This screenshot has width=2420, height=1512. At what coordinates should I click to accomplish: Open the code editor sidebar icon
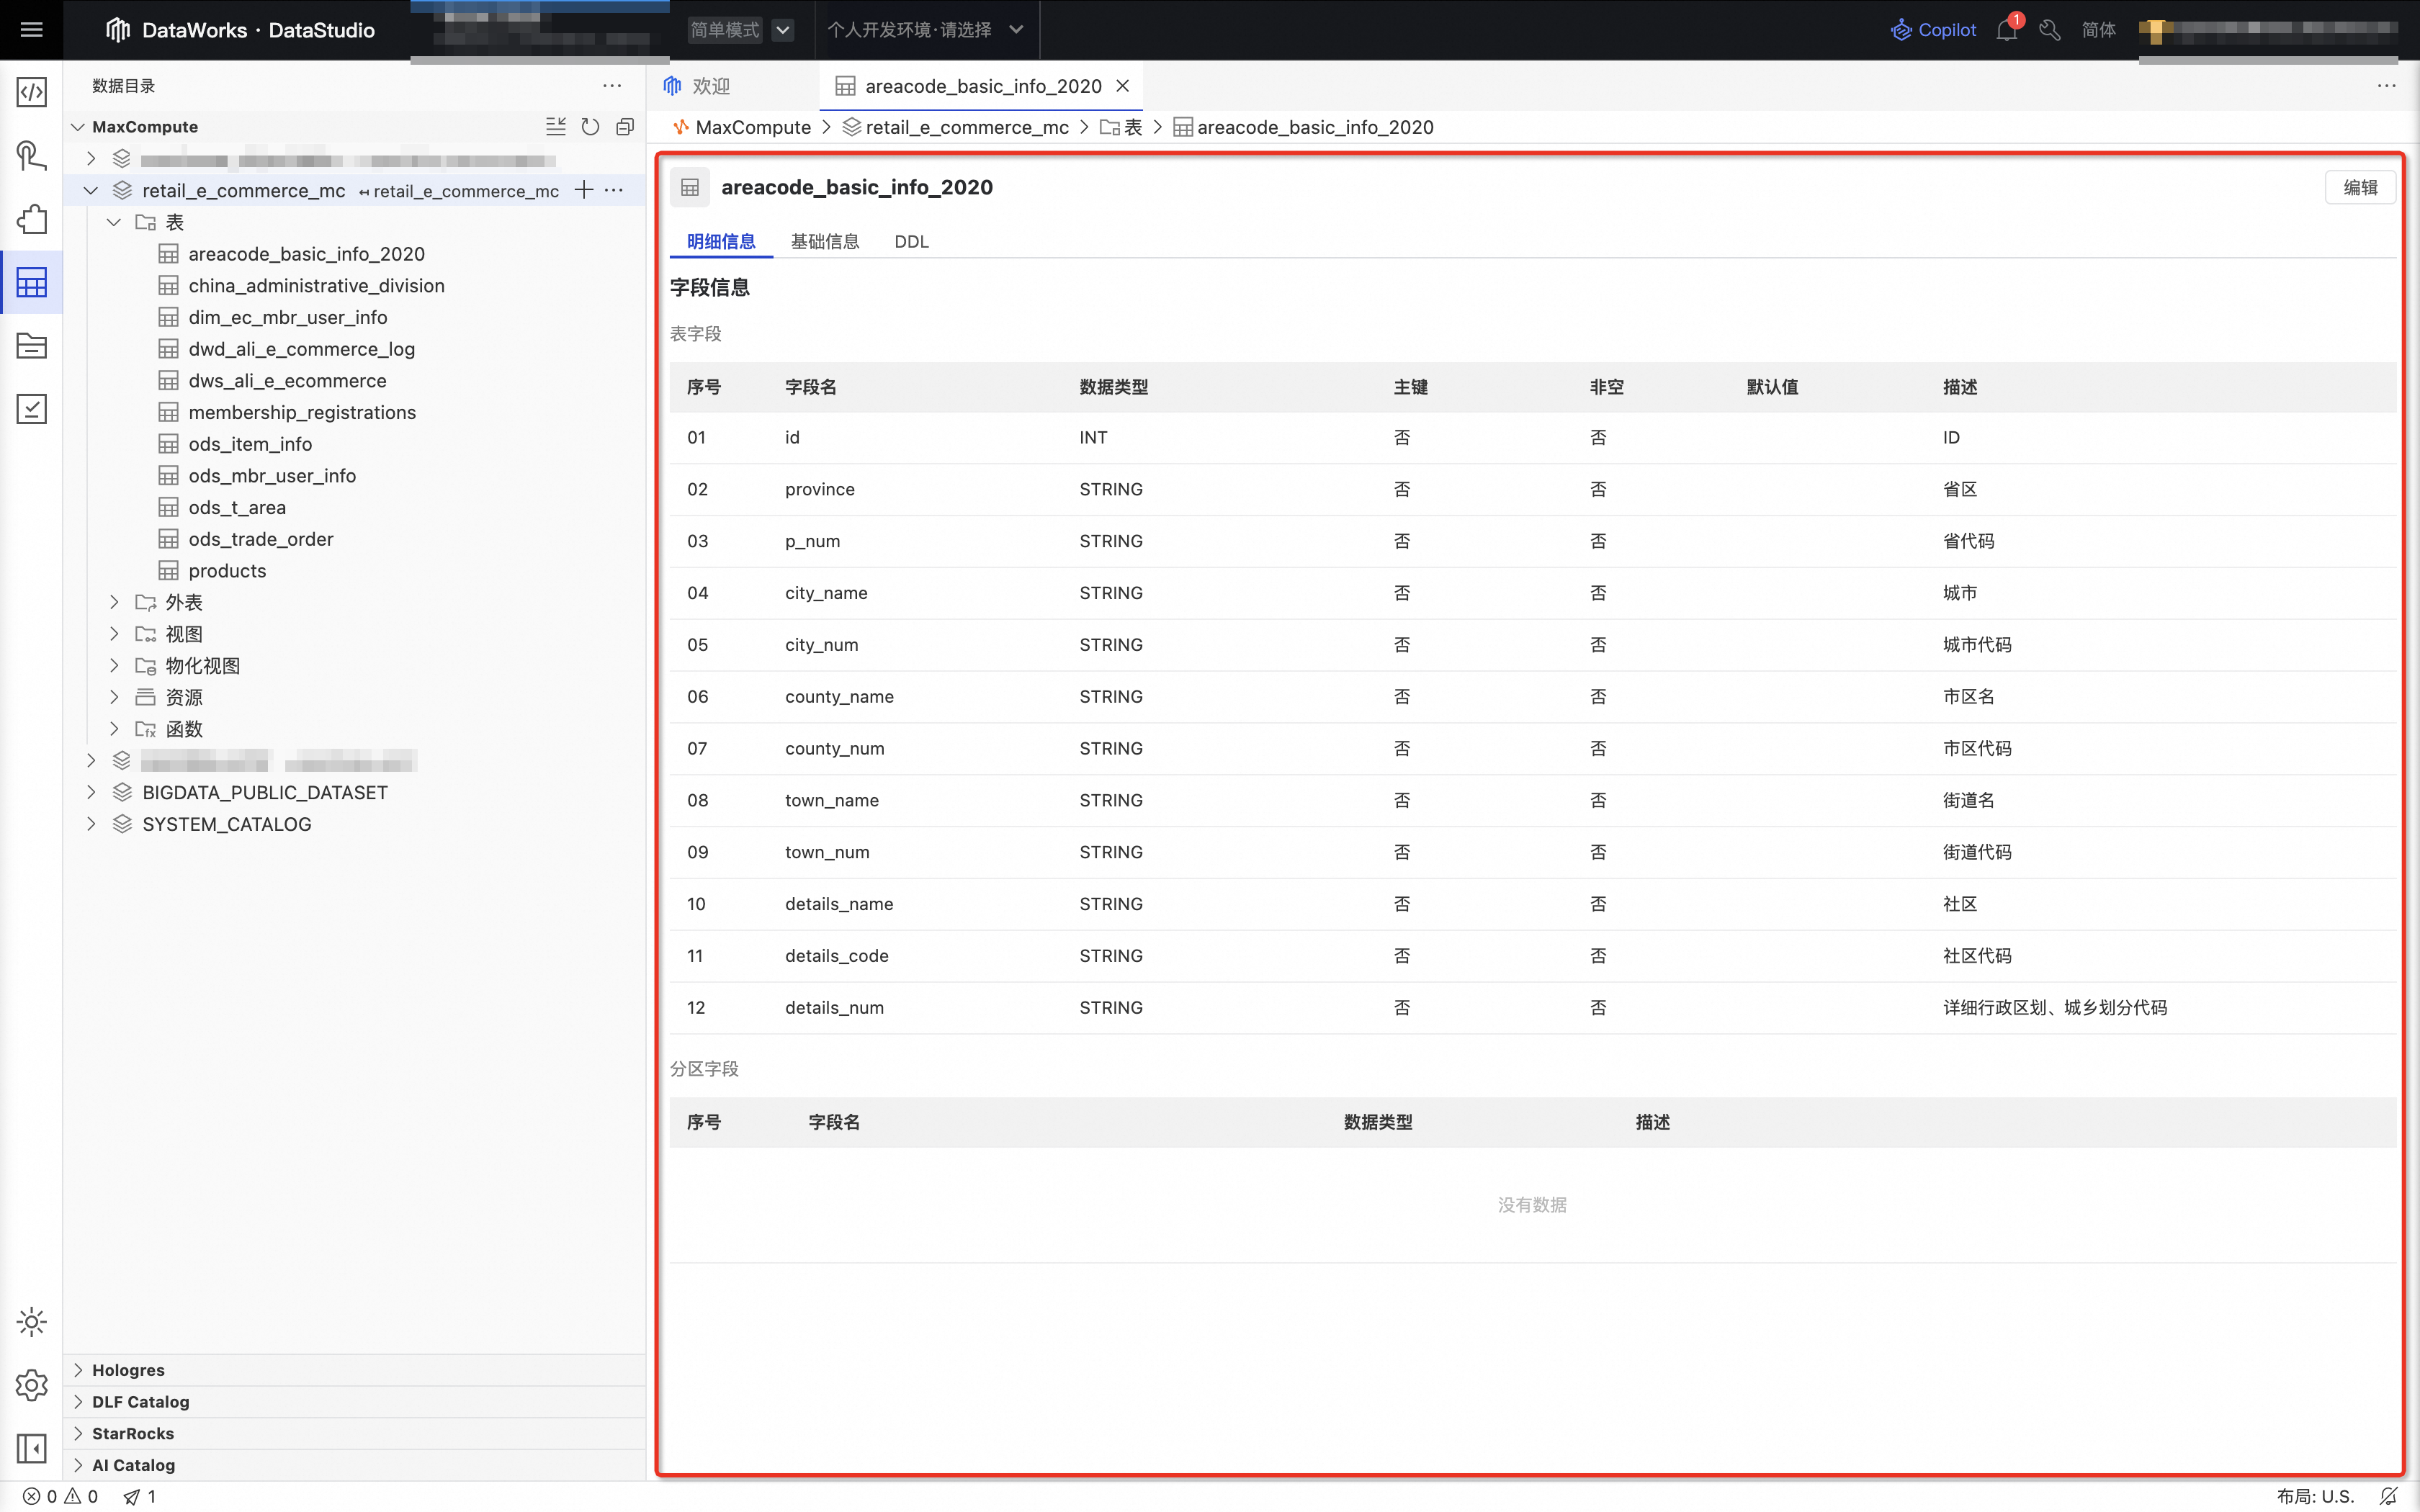click(31, 92)
